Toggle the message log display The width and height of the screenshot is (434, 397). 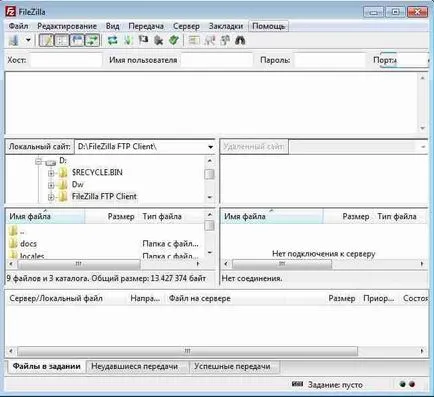[x=46, y=40]
